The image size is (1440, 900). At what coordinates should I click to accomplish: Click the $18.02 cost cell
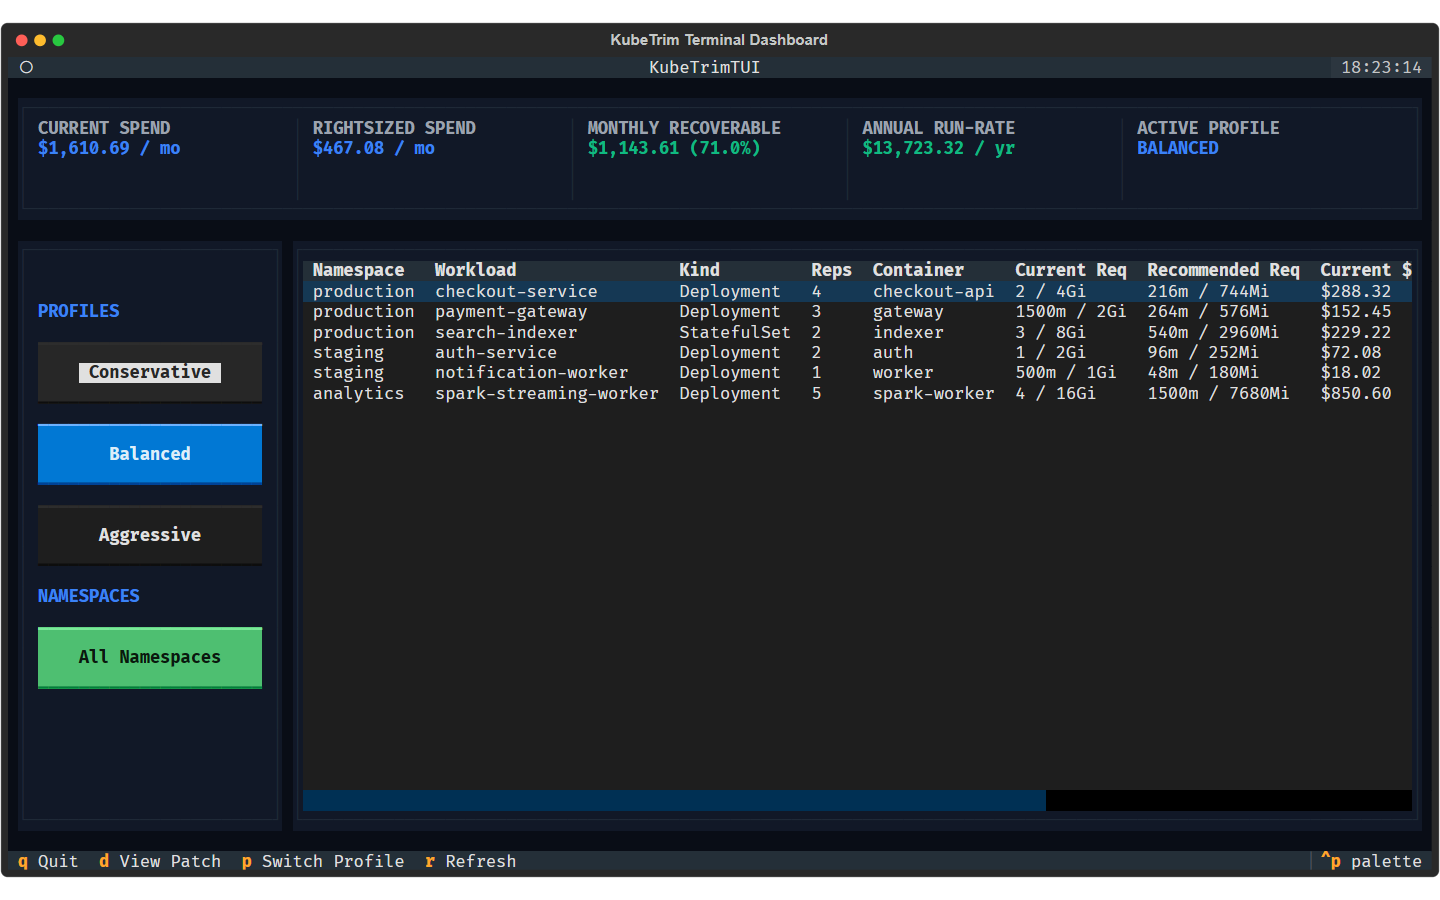1351,373
